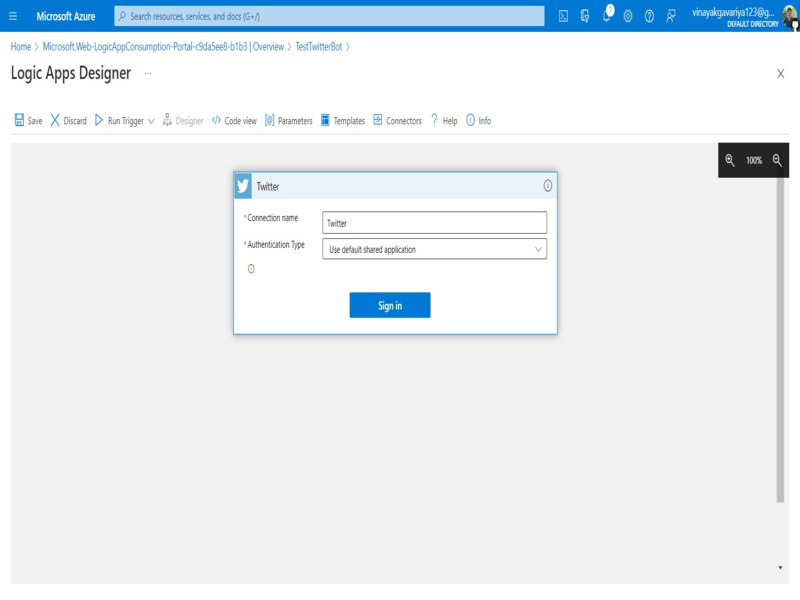800x600 pixels.
Task: Click the Designer toolbar item
Action: coord(183,120)
